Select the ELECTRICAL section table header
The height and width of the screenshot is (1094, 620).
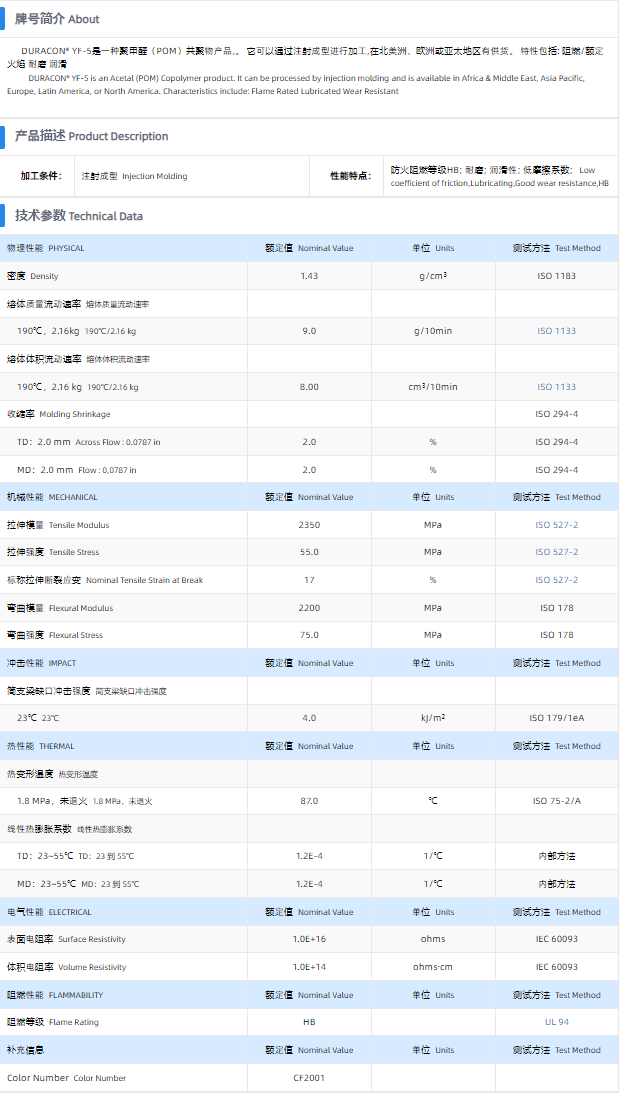point(49,912)
